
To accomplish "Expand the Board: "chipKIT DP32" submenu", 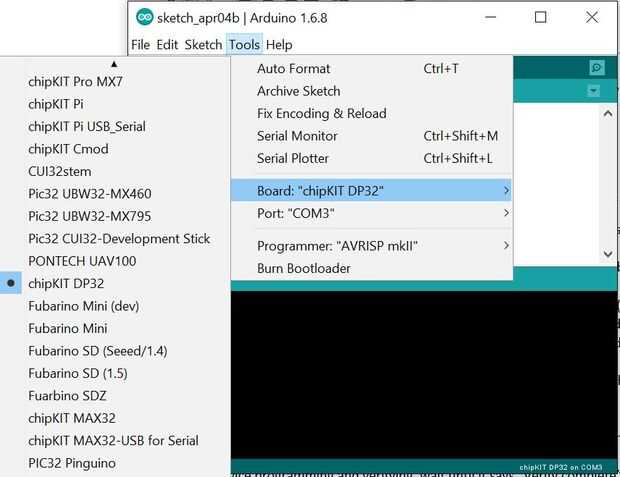I will tap(372, 191).
